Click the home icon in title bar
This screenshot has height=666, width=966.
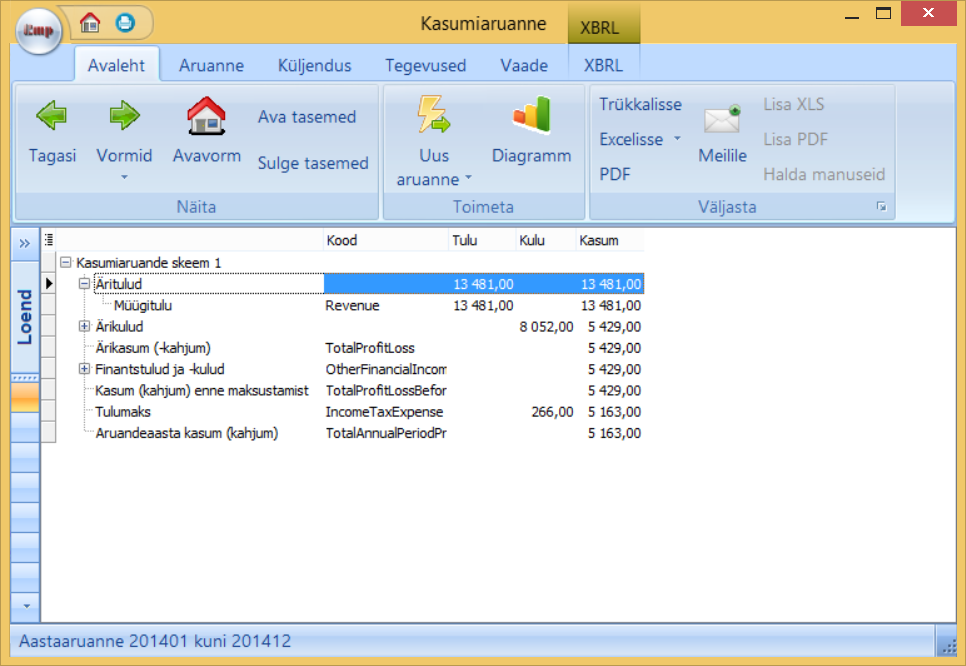pyautogui.click(x=90, y=22)
